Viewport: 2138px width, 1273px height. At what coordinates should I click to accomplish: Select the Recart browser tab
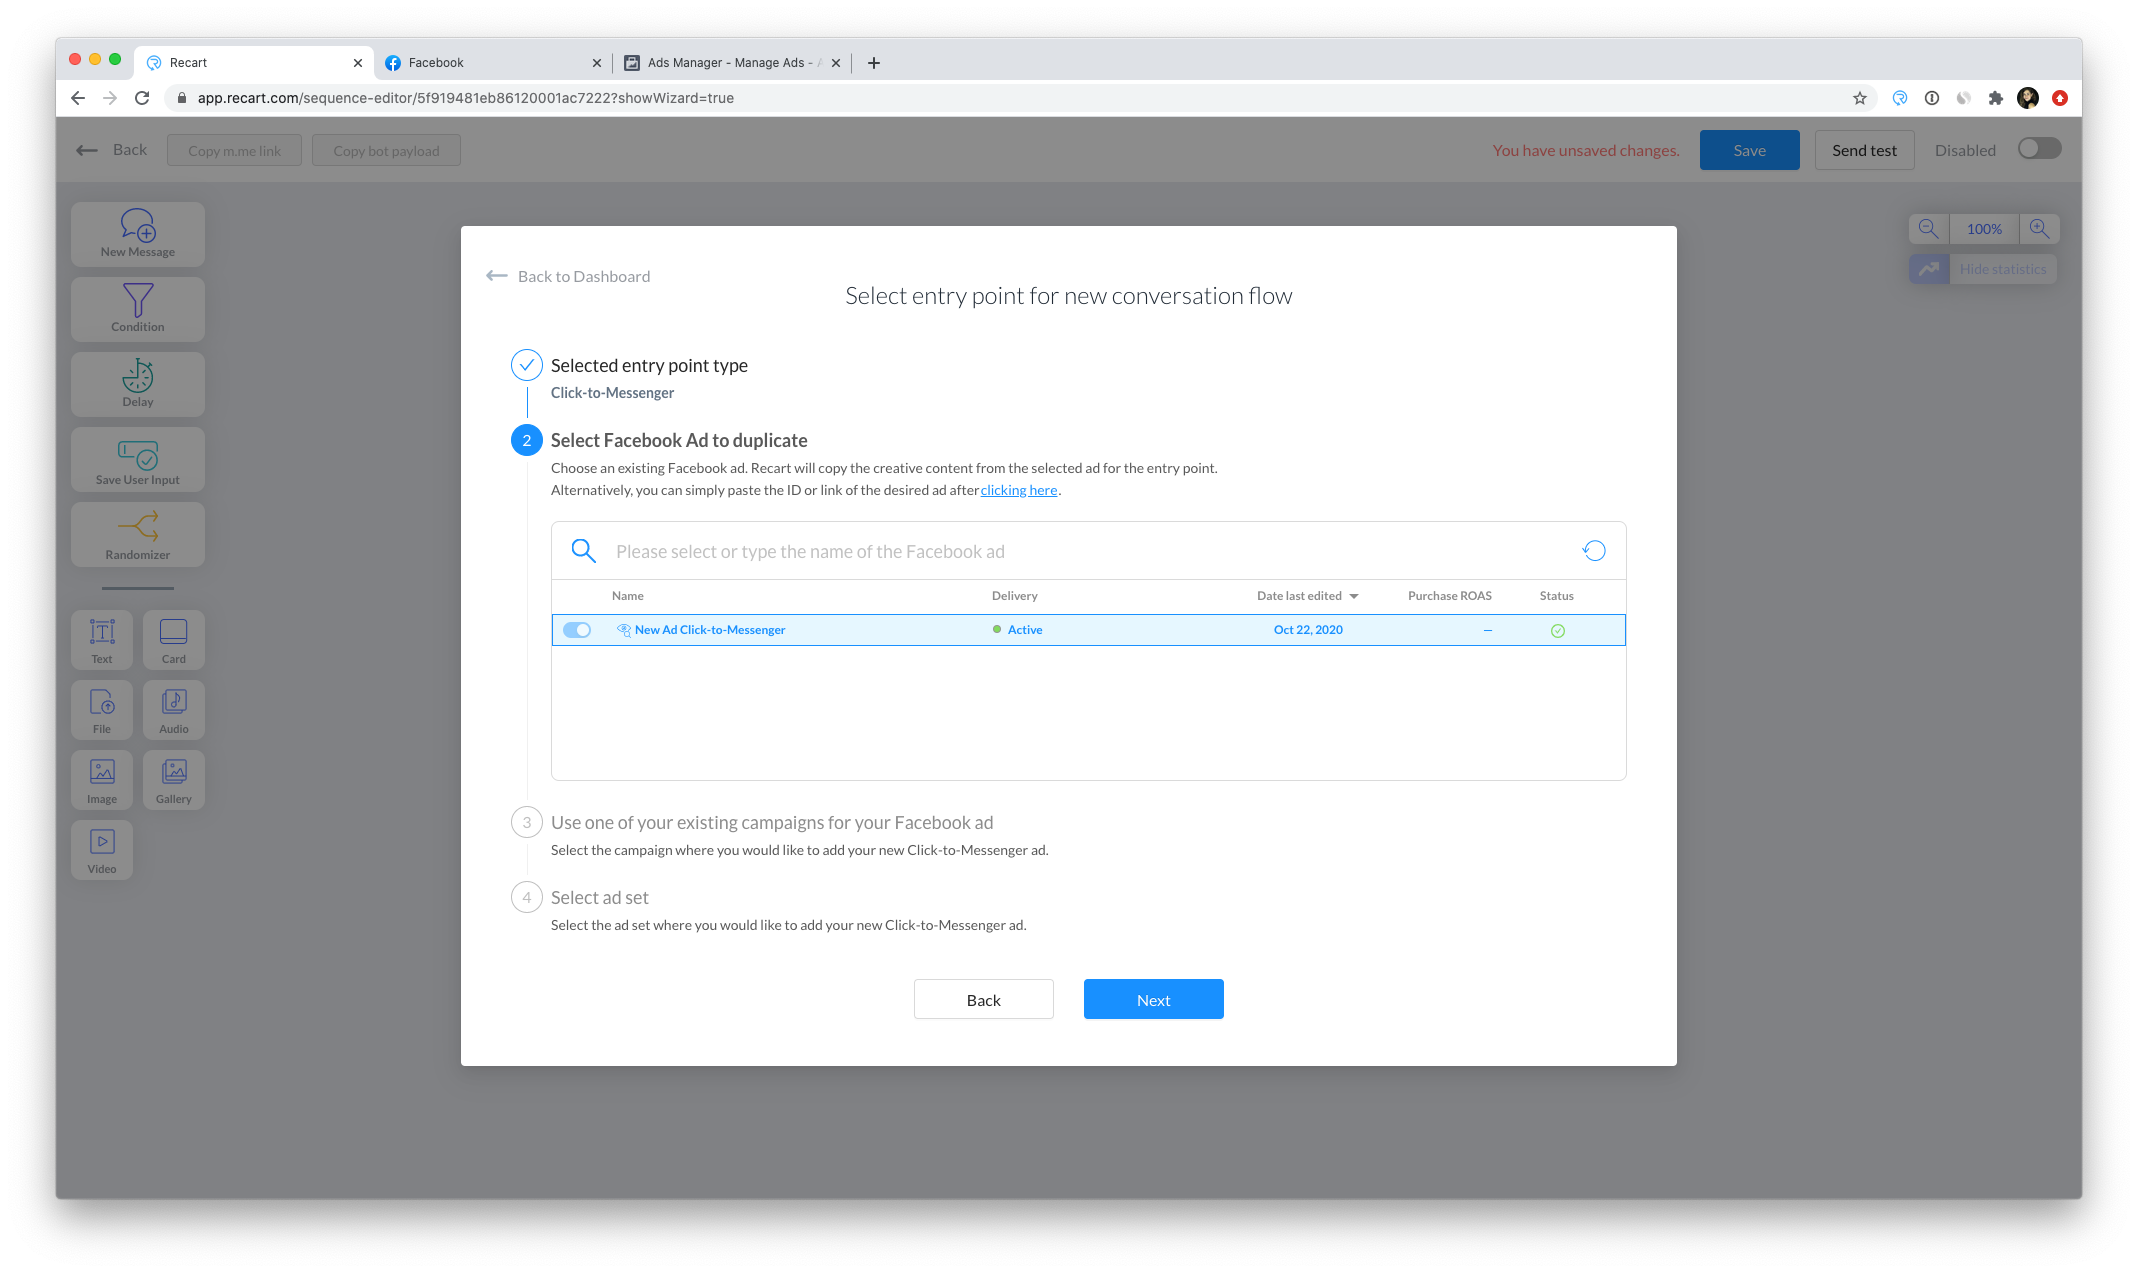point(255,63)
